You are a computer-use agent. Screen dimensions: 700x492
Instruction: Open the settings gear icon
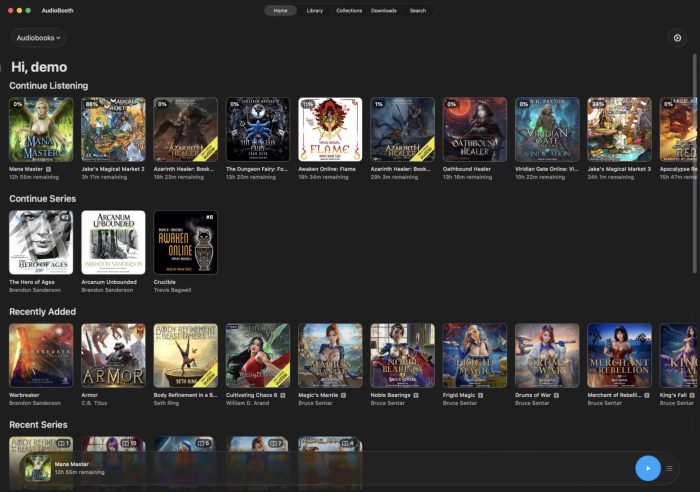677,38
